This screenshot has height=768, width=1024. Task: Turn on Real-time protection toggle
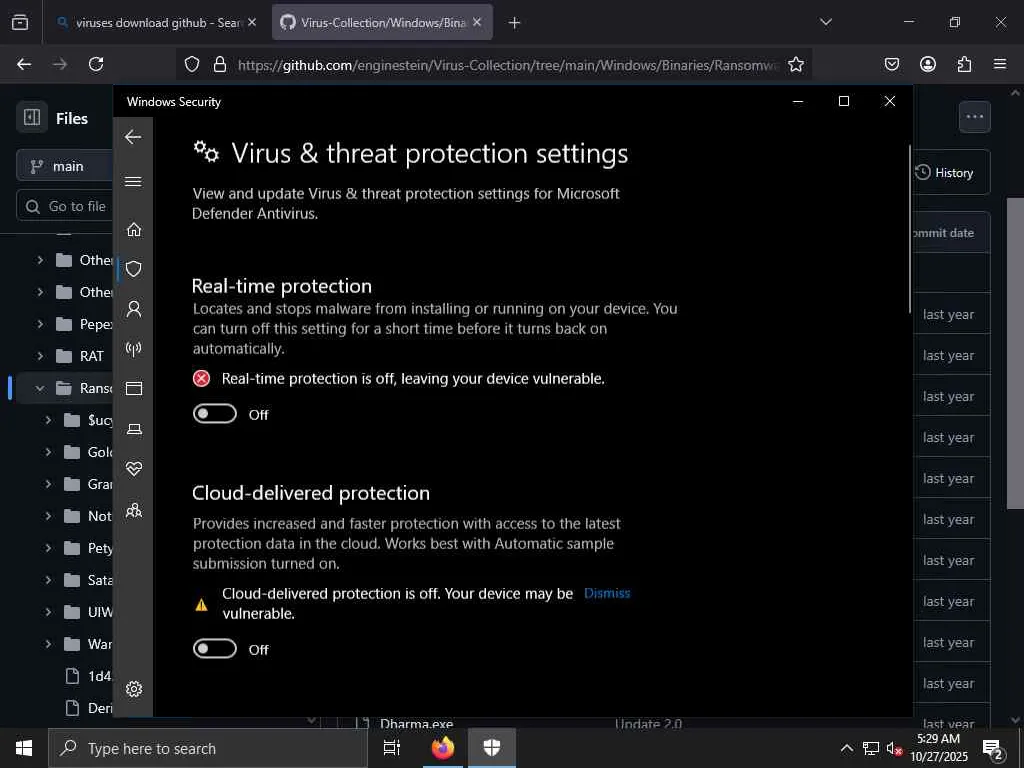point(215,414)
